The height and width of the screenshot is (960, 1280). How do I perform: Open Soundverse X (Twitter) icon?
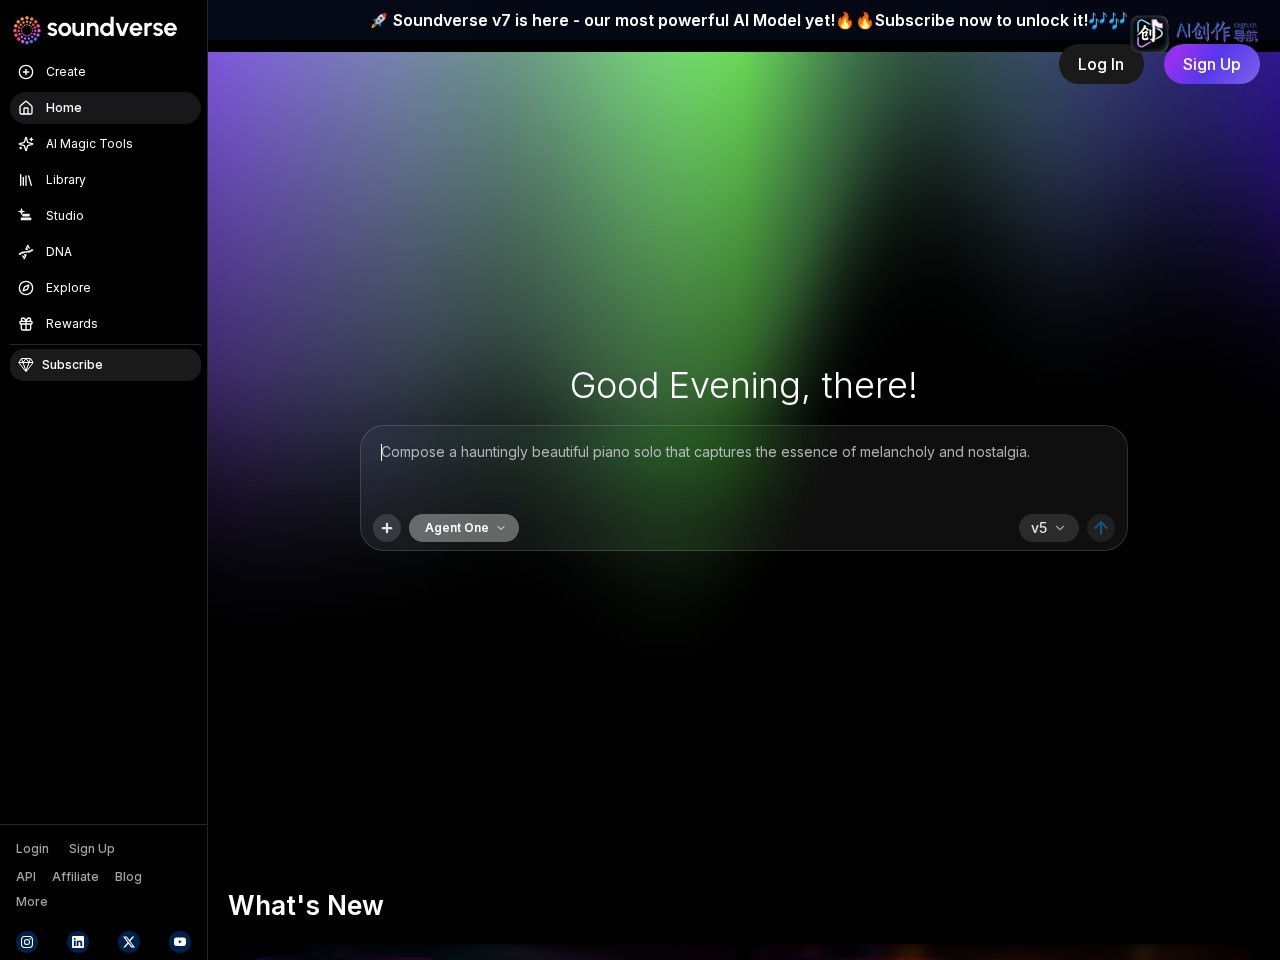[x=129, y=942]
